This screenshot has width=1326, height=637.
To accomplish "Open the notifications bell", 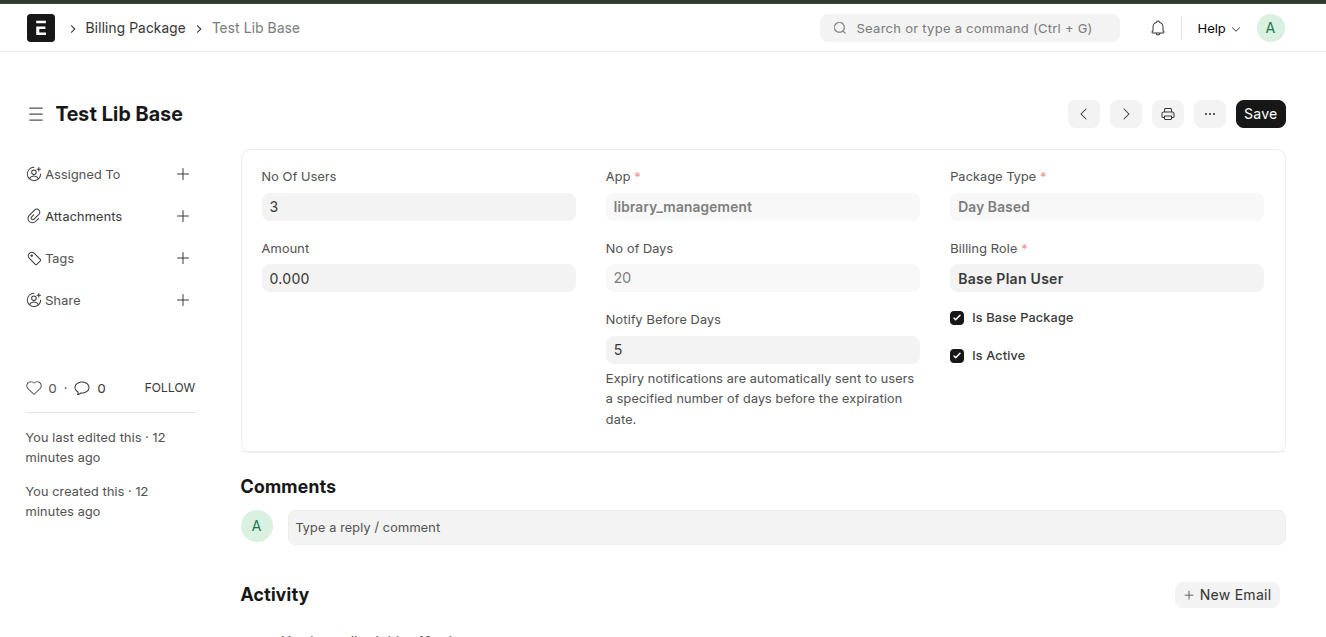I will point(1158,28).
